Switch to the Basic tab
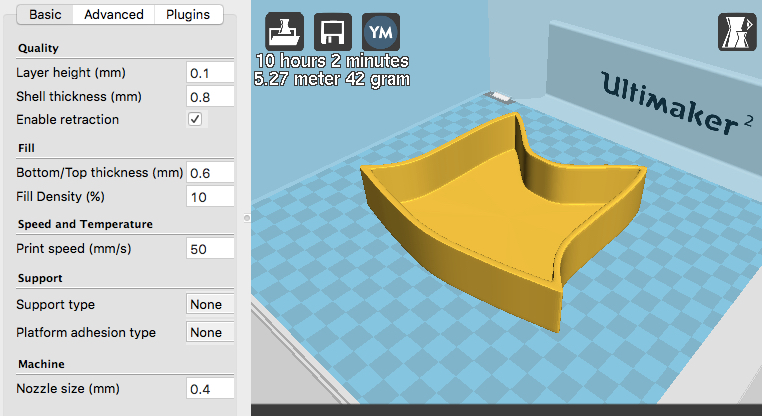Viewport: 762px width, 416px height. 45,15
